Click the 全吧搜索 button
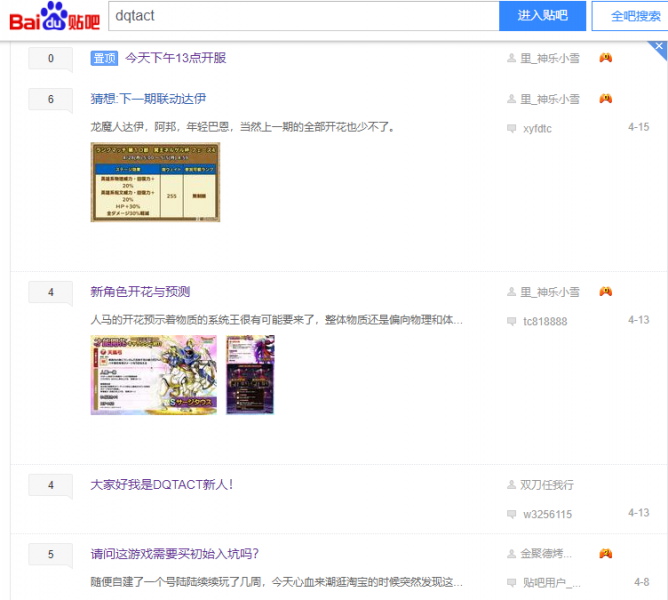Viewport: 668px width, 600px height. (x=632, y=16)
